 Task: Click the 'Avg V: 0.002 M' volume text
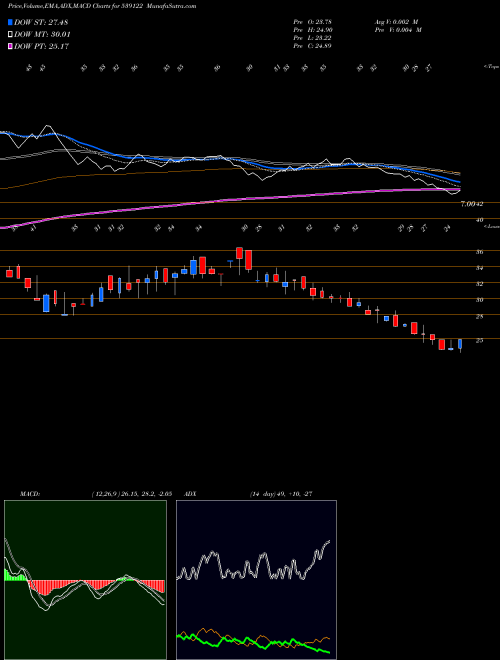point(395,22)
